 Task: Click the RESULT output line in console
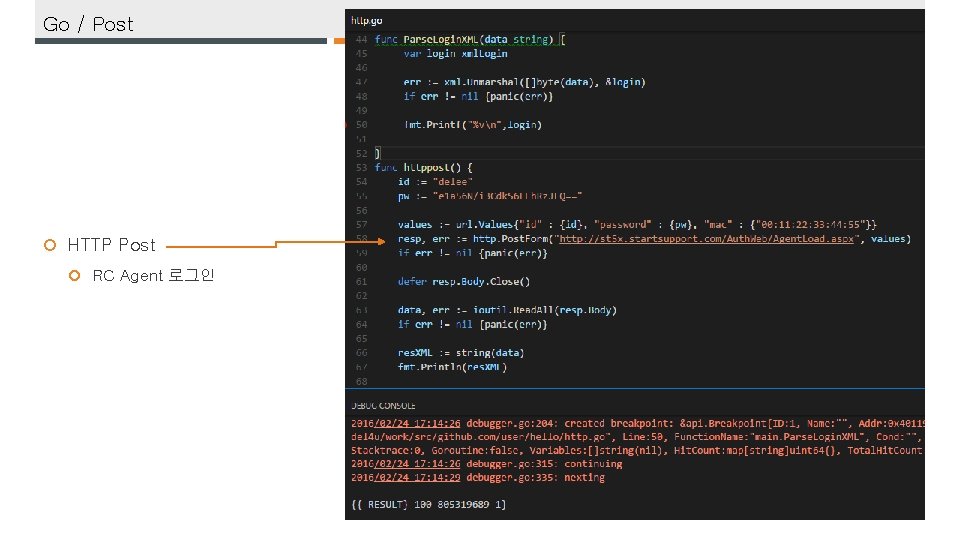click(x=429, y=504)
